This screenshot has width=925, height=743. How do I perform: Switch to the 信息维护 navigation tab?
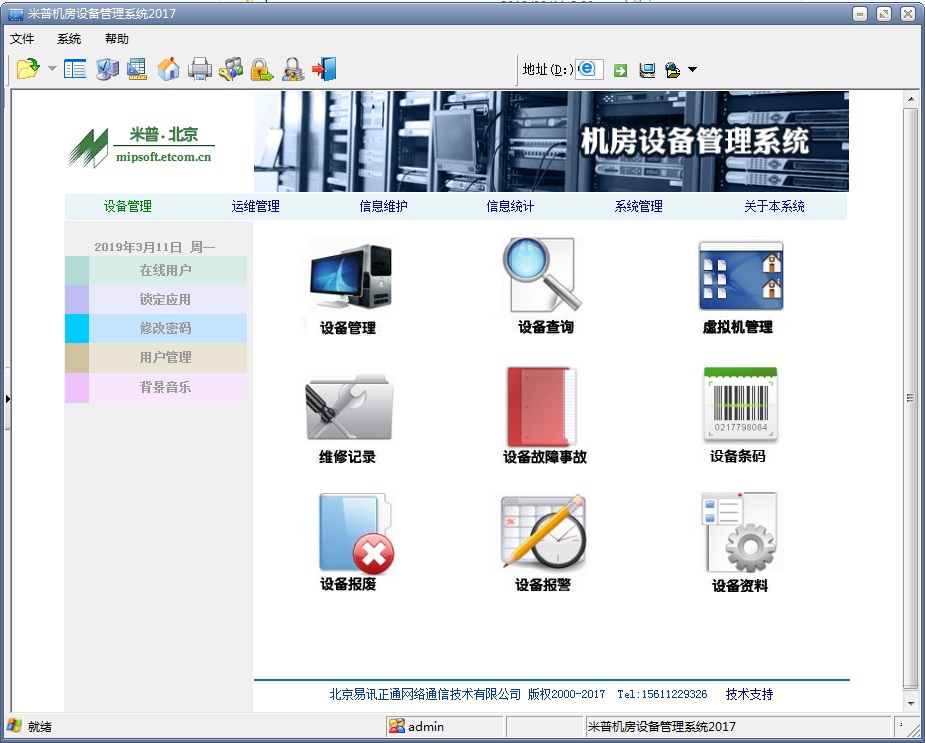383,207
